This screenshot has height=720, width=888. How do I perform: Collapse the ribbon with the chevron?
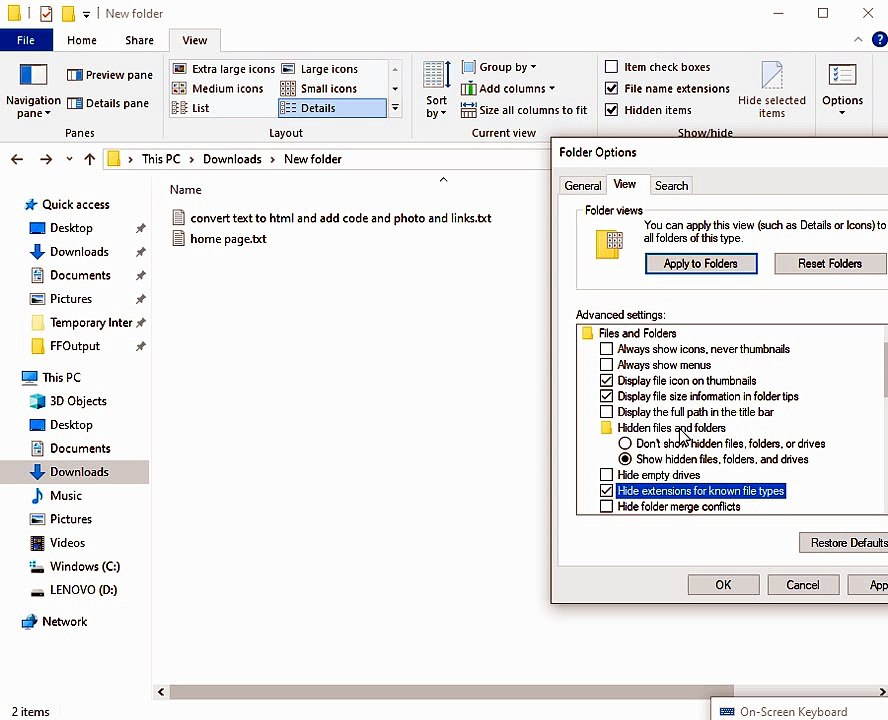[858, 40]
